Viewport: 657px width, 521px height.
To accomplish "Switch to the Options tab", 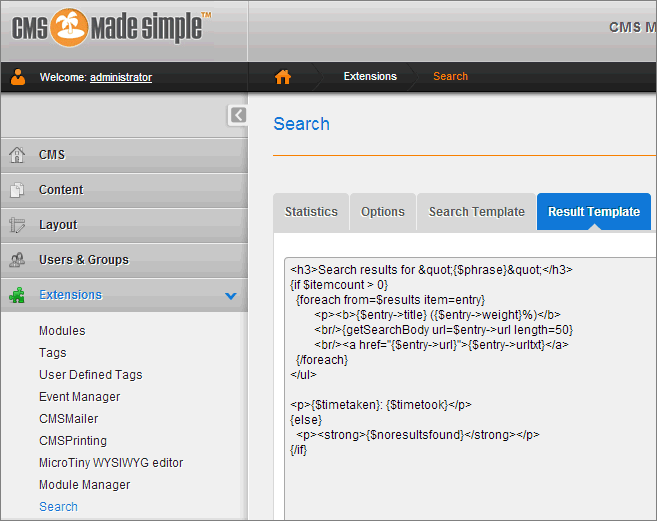I will (383, 212).
